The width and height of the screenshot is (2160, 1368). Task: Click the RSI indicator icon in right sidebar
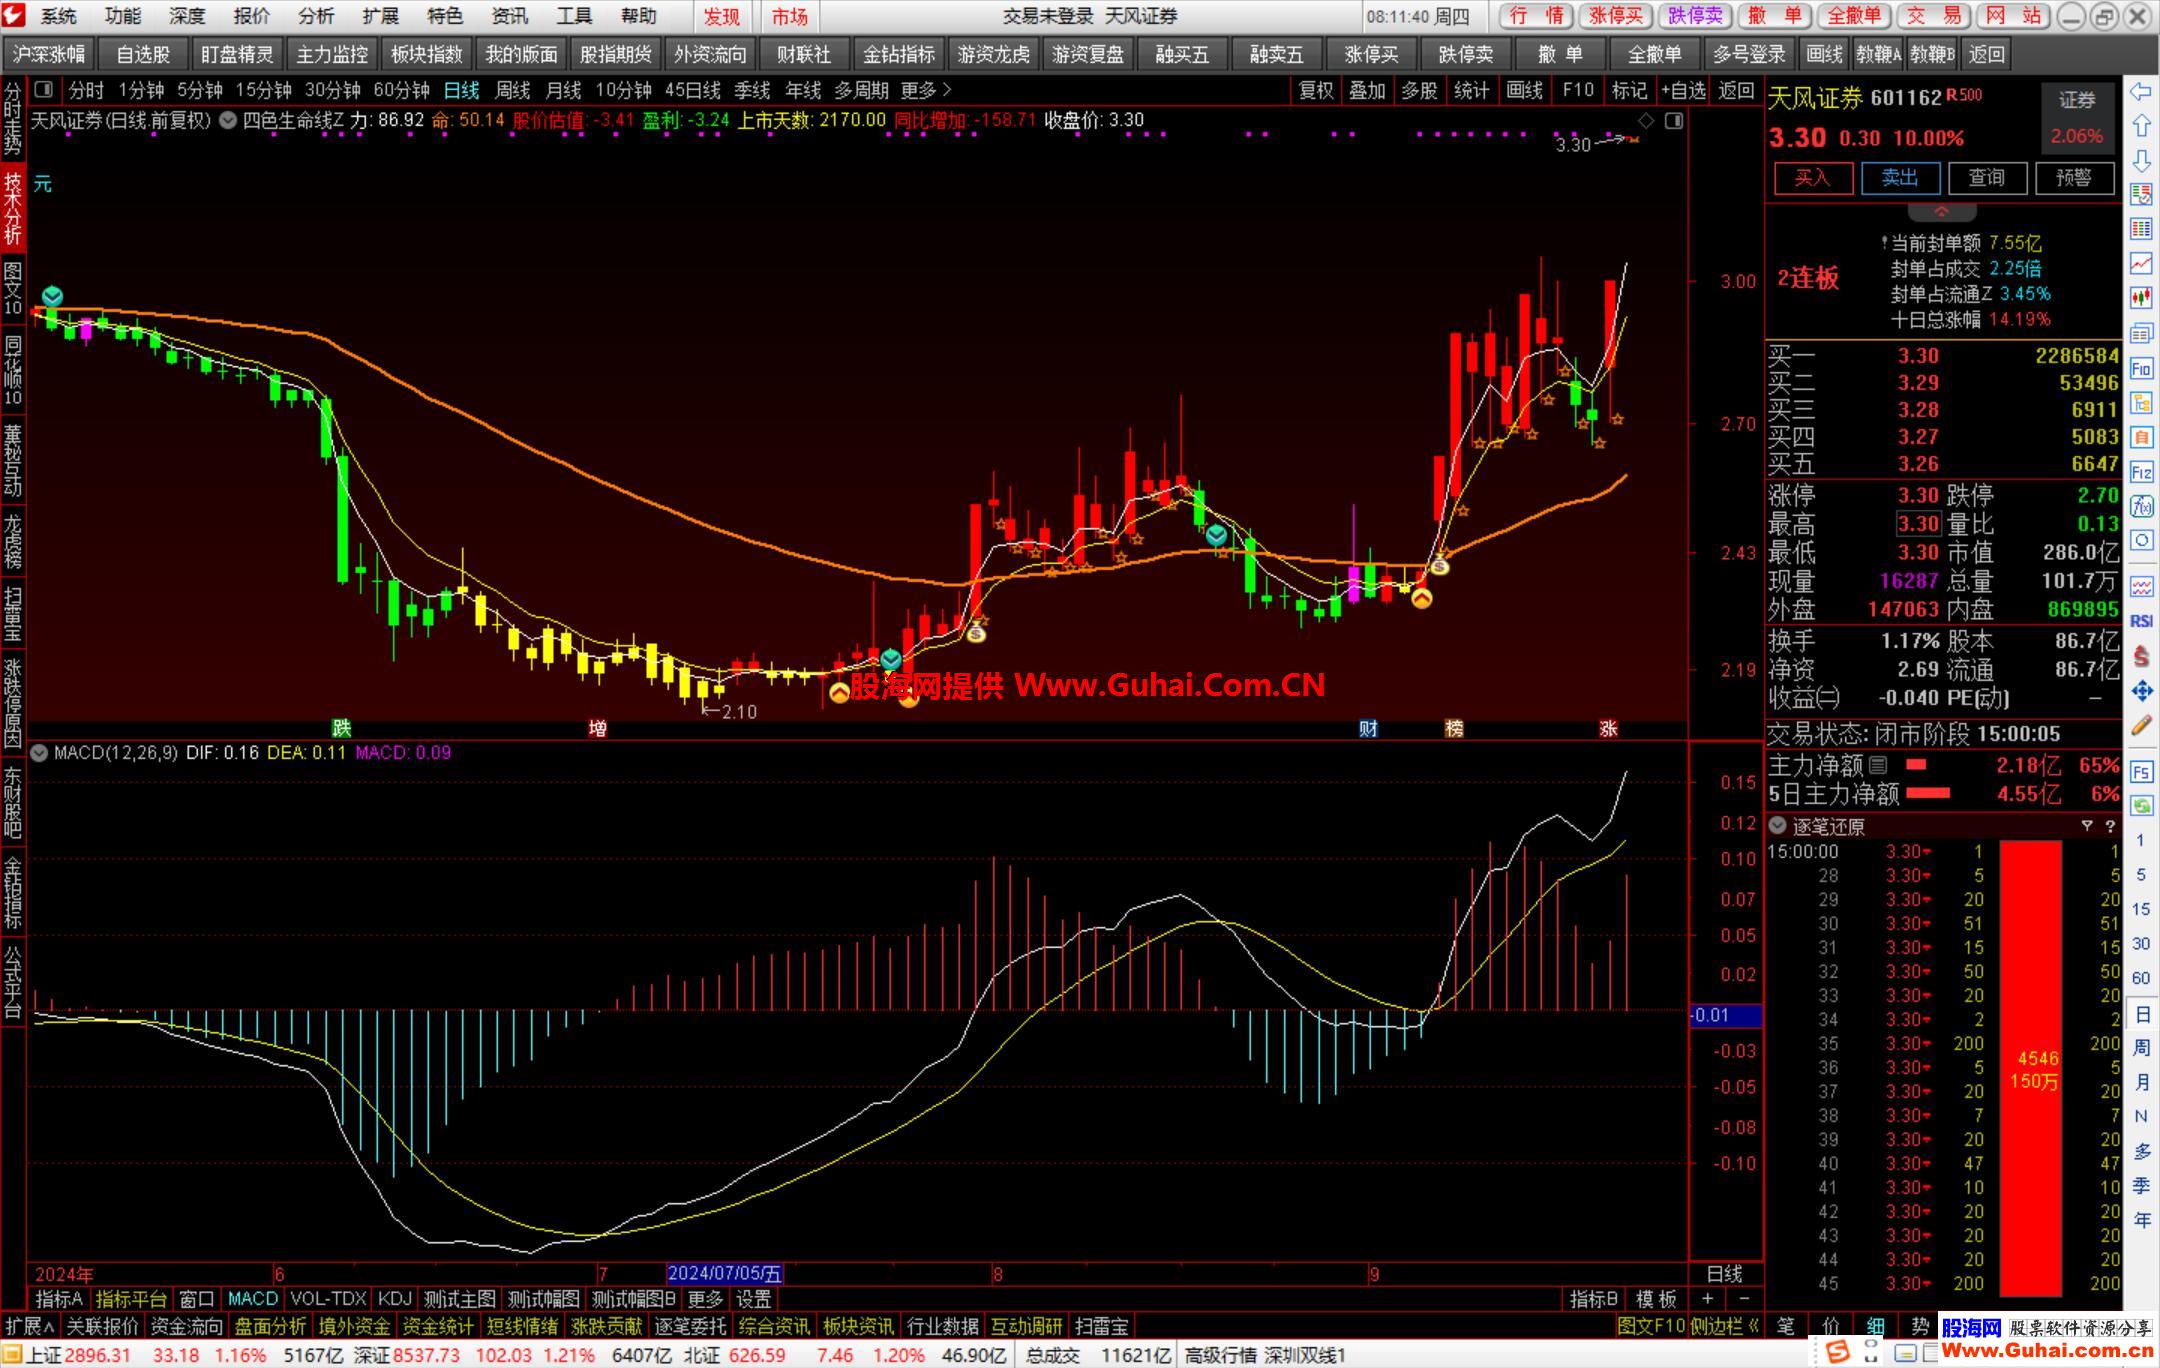[x=2141, y=621]
